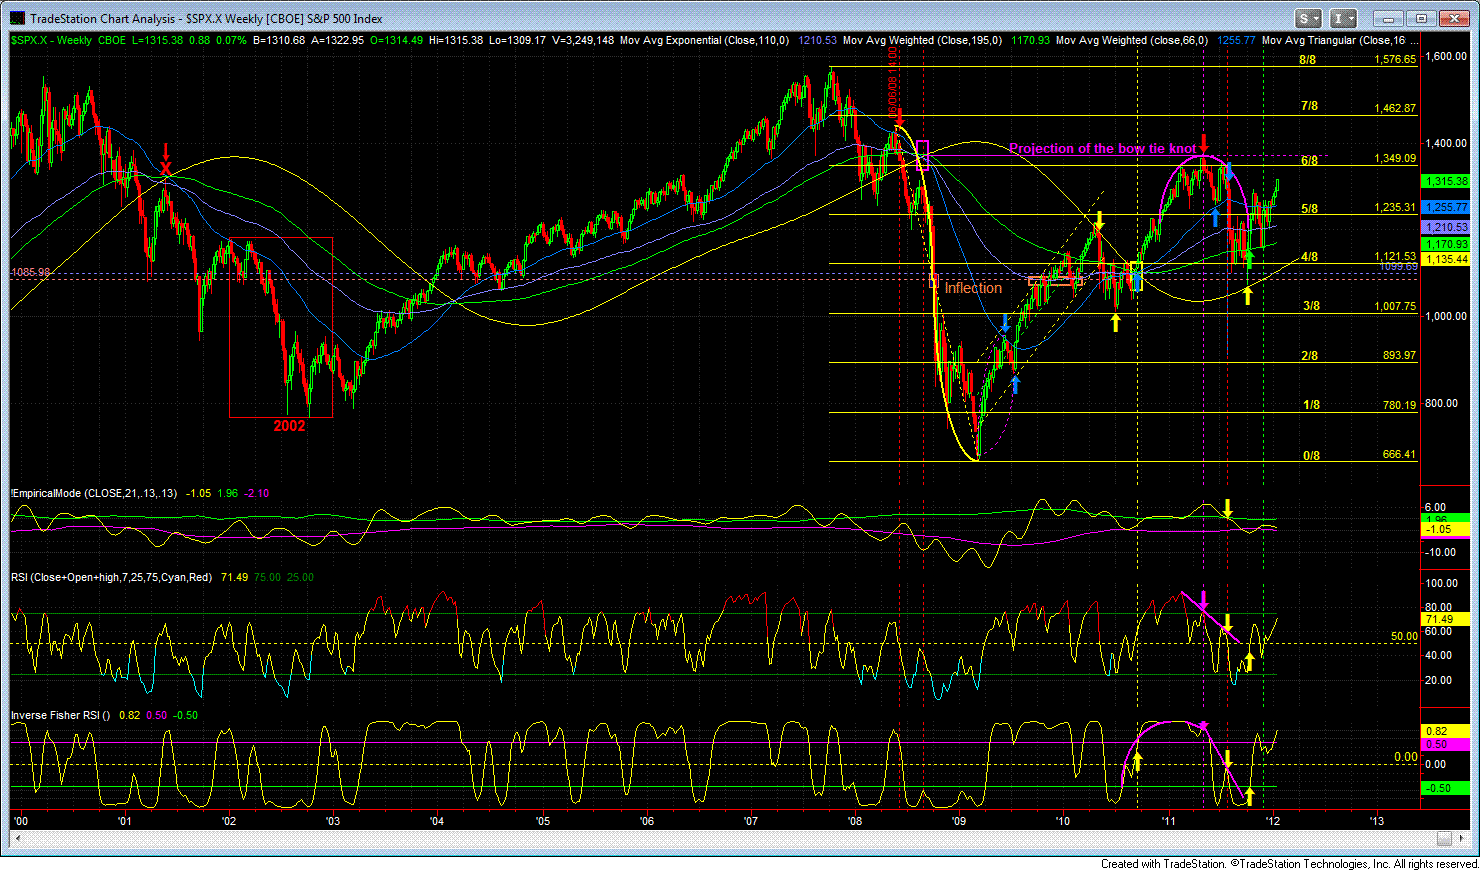Viewport: 1480px width, 870px height.
Task: Click the 8/8 level label
Action: click(x=1308, y=60)
